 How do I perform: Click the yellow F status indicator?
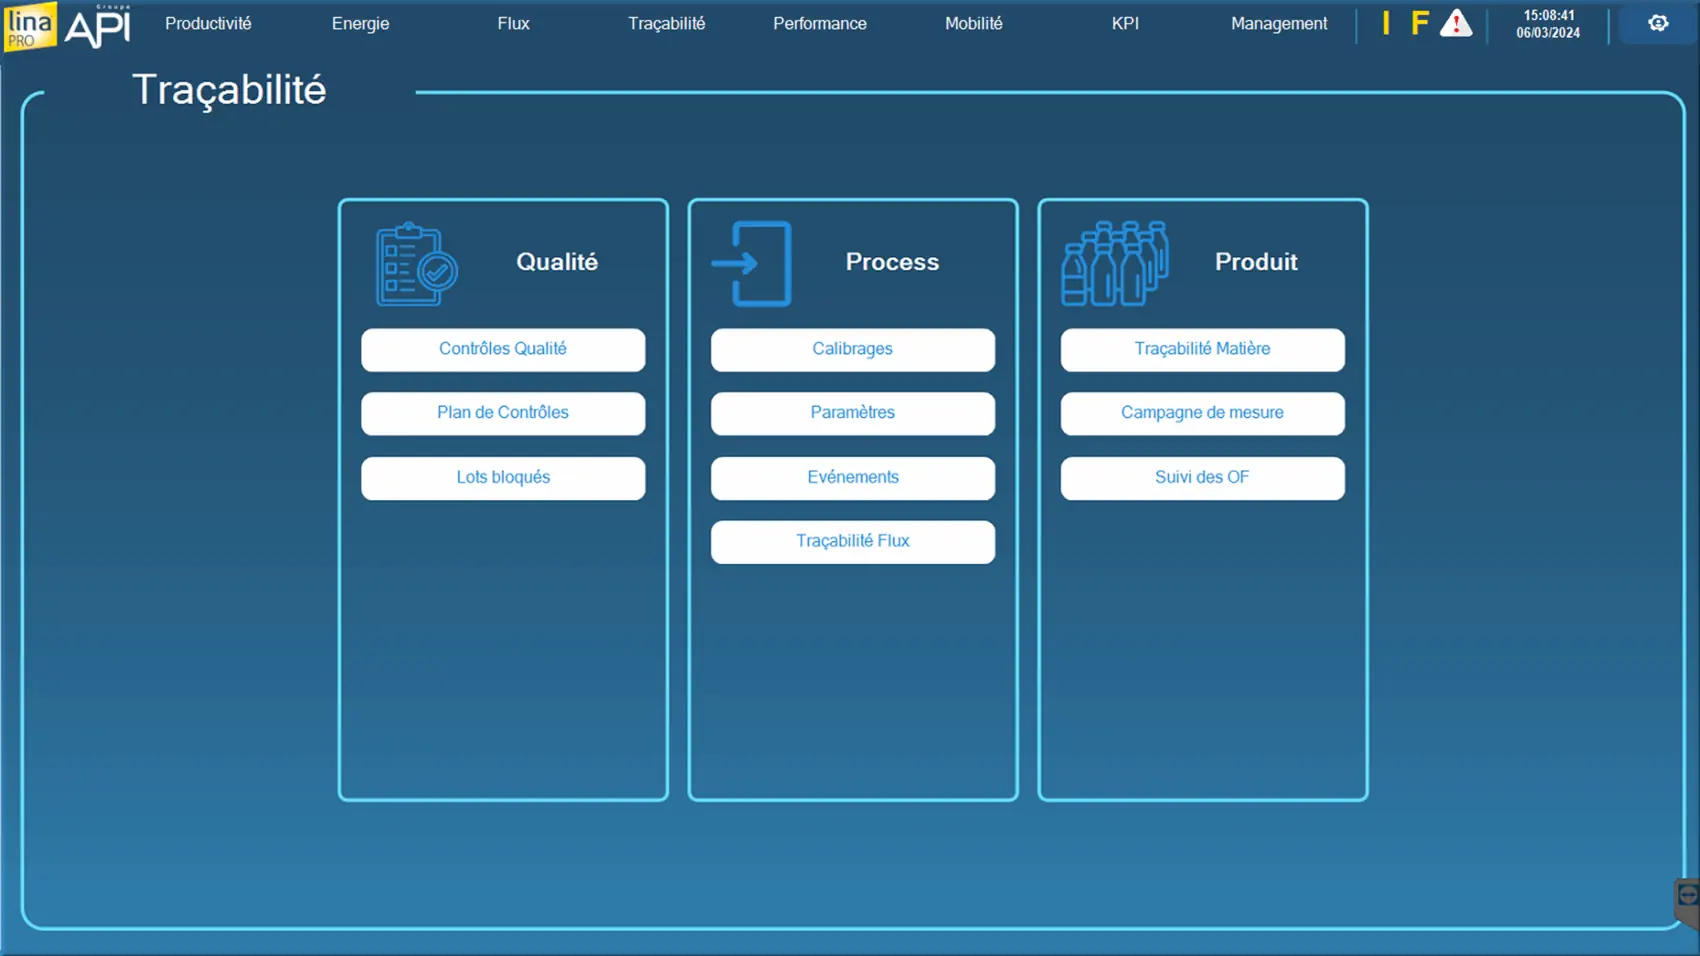1419,24
